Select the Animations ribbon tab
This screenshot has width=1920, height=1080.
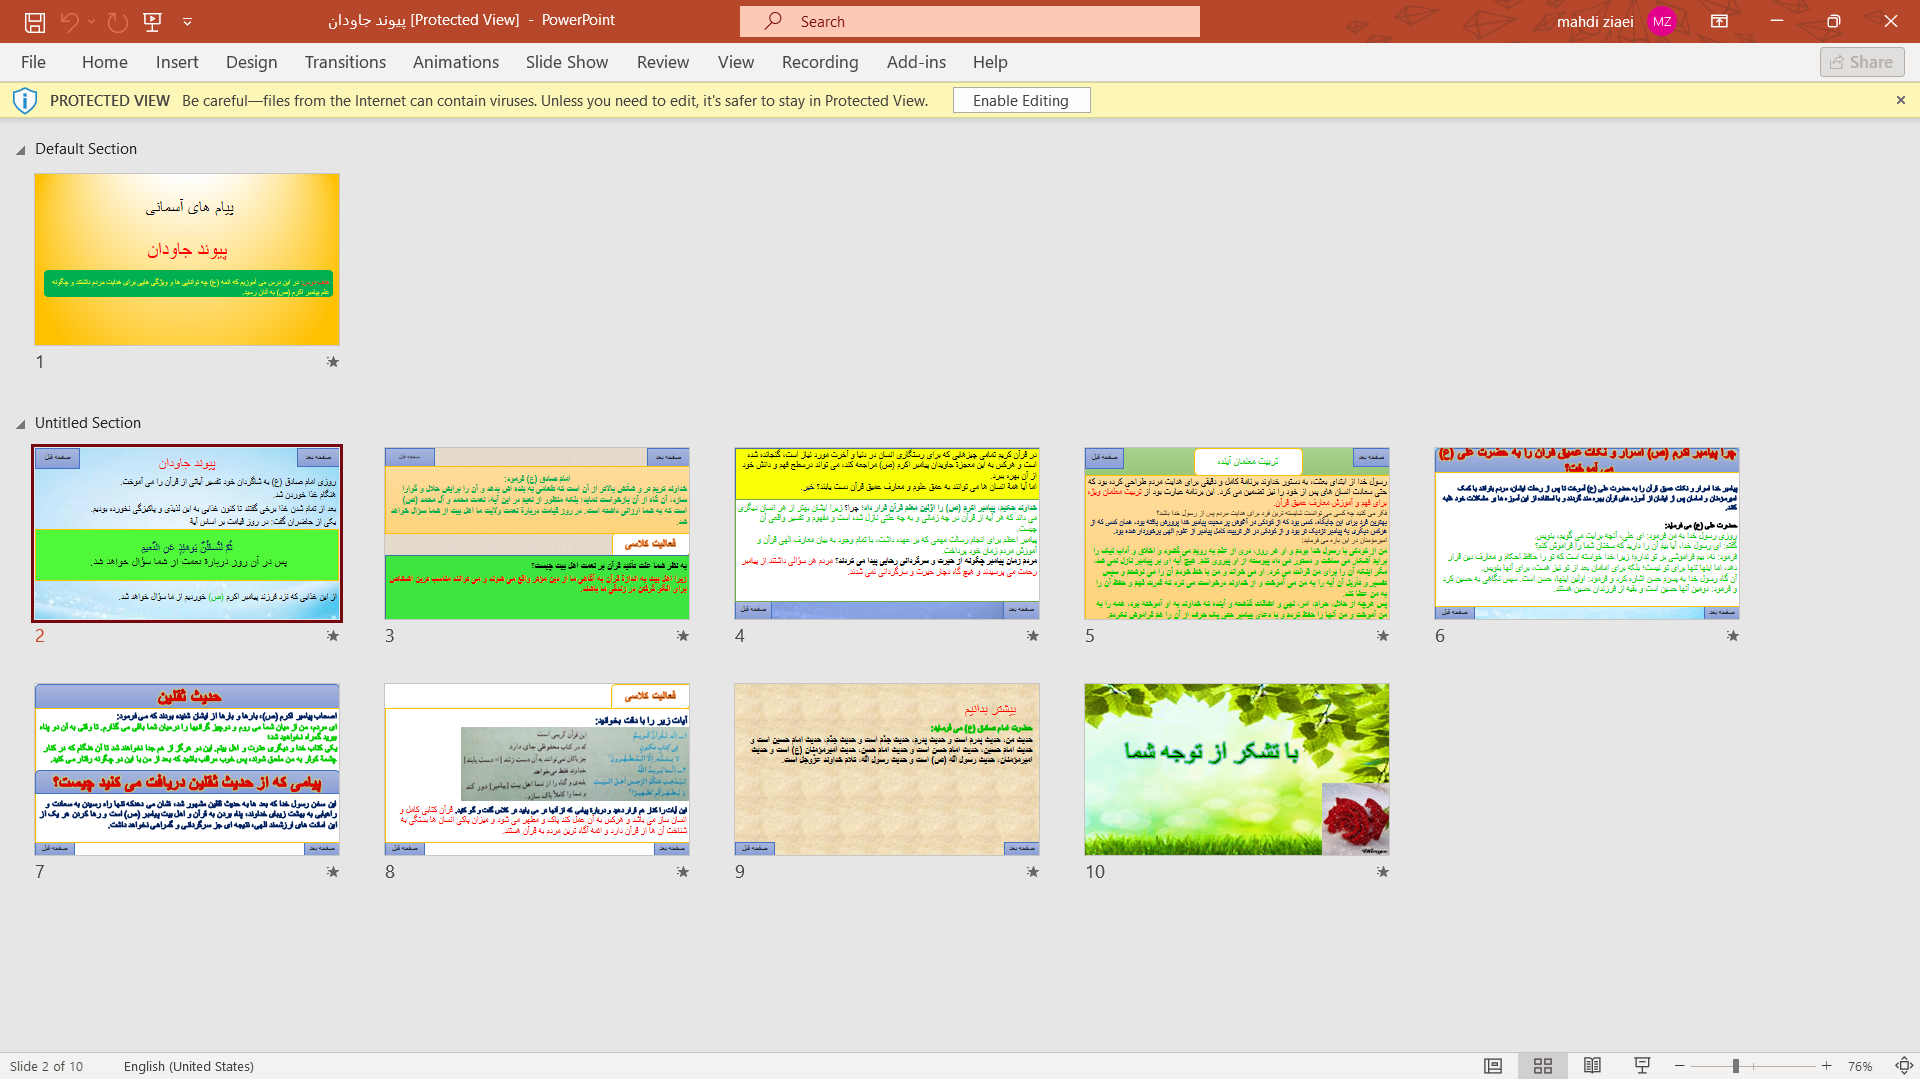tap(455, 61)
